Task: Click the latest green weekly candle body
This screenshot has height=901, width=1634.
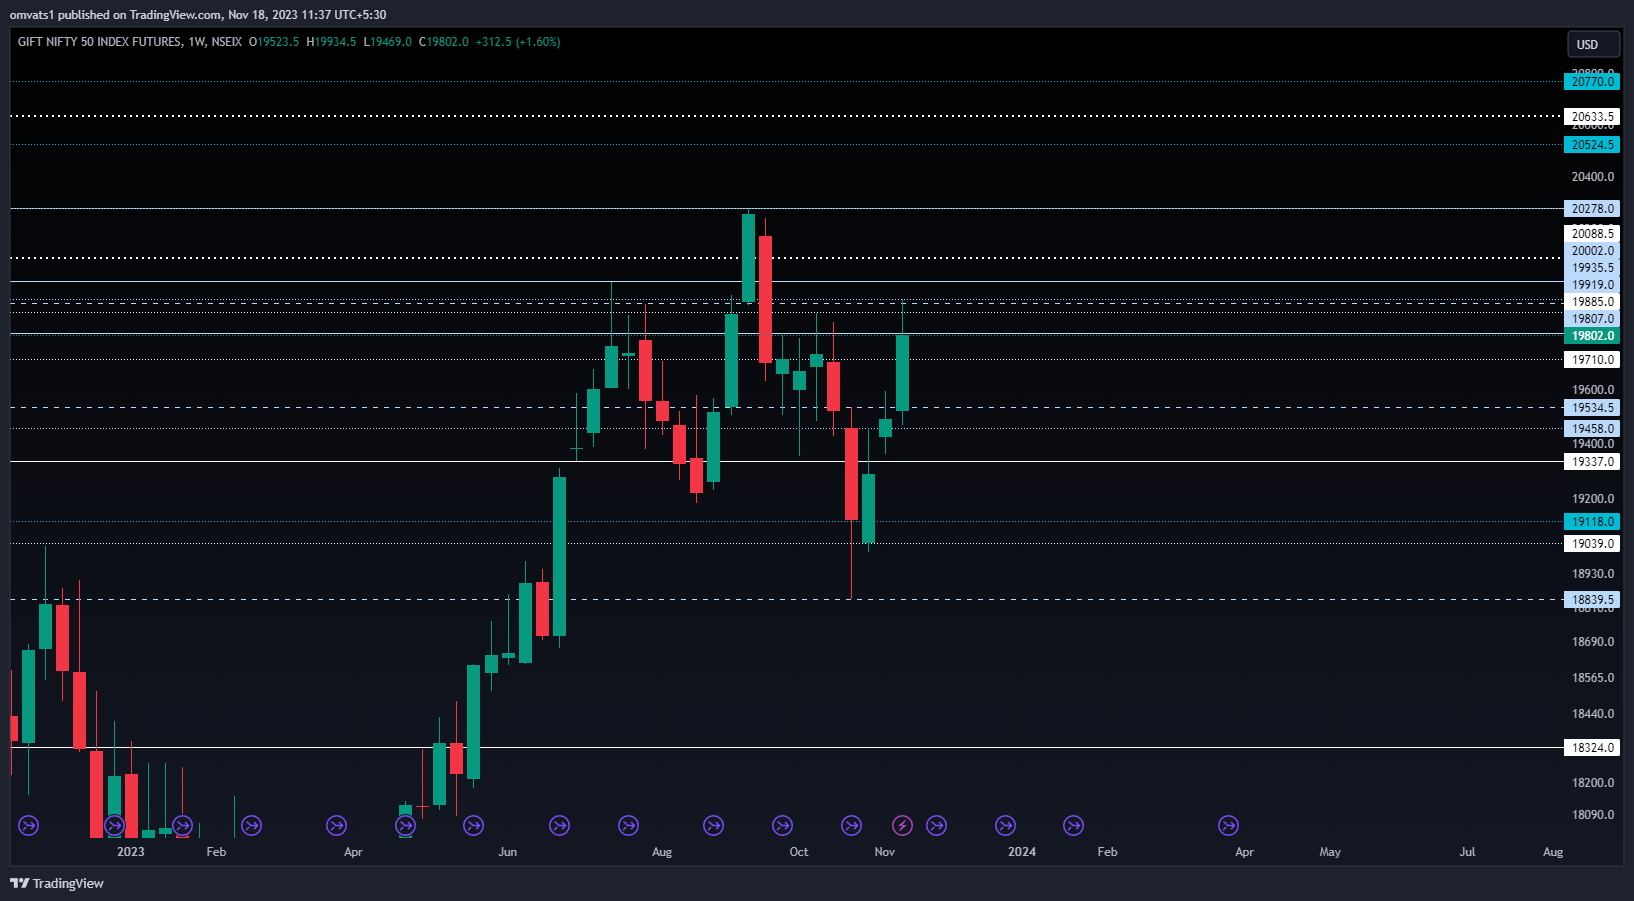Action: click(x=902, y=373)
